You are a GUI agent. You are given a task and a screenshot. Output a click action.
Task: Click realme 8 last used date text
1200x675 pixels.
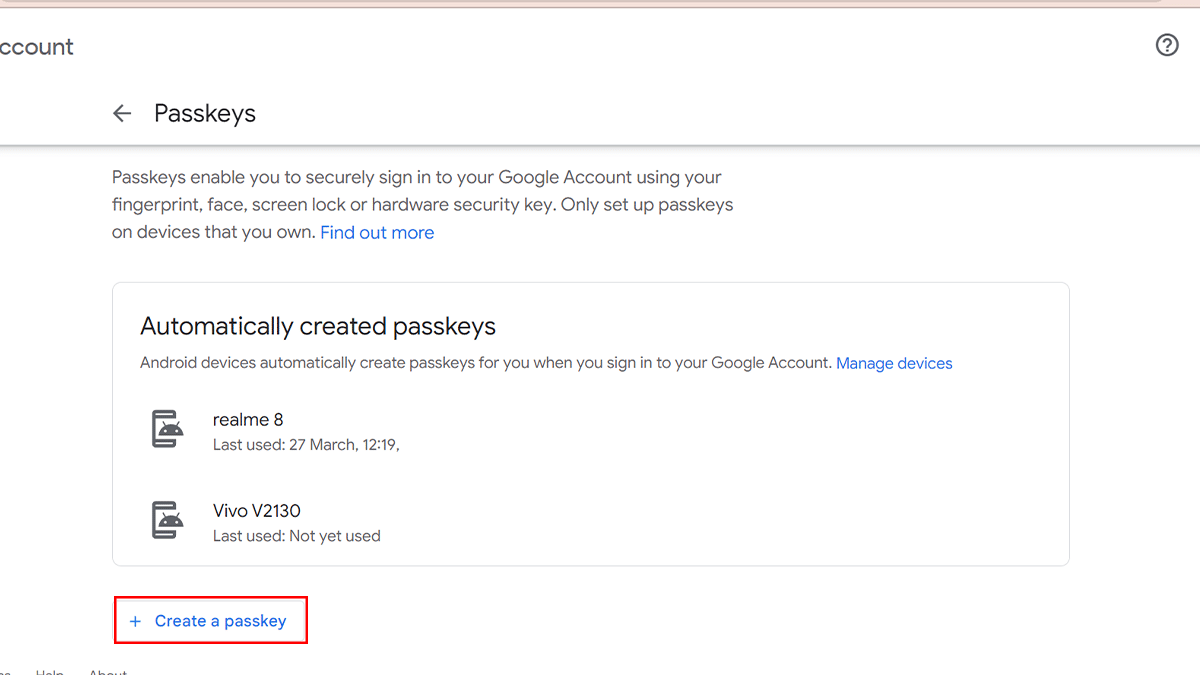click(x=306, y=445)
